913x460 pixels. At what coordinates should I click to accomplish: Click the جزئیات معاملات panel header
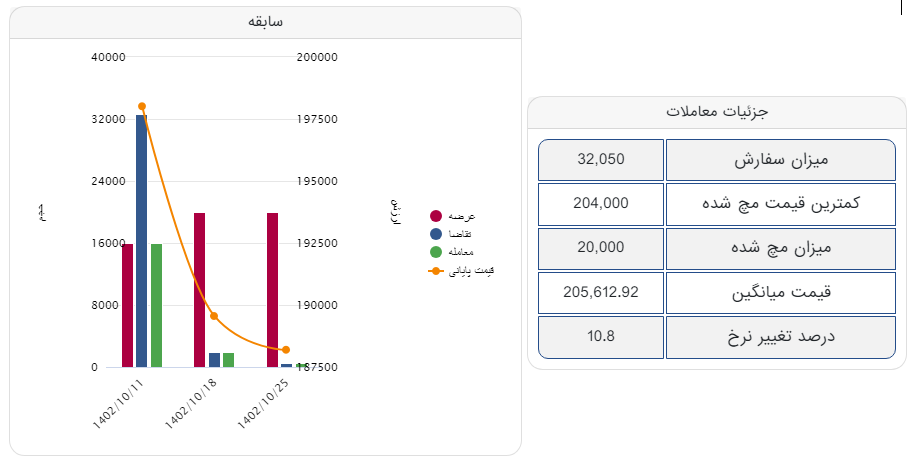[716, 112]
